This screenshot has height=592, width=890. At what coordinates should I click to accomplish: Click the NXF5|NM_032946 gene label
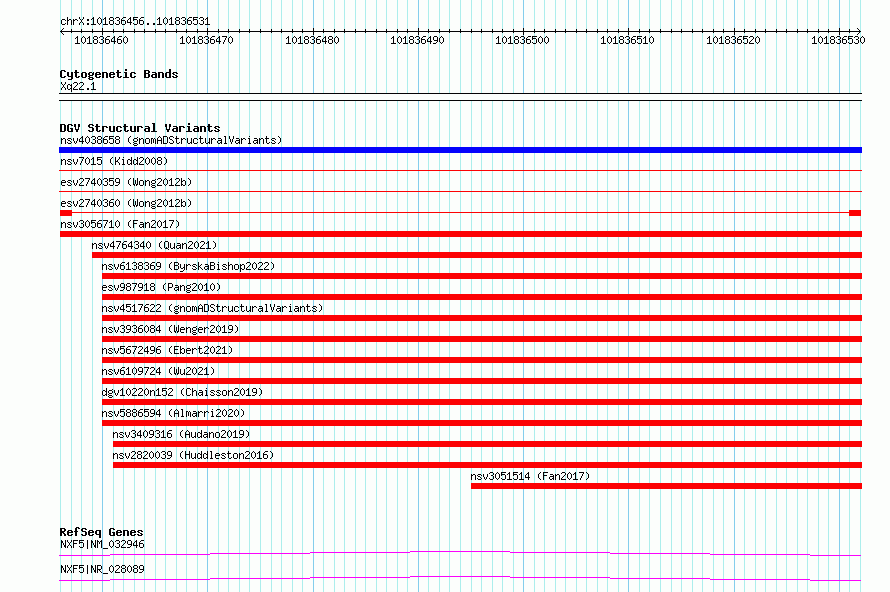click(x=102, y=544)
